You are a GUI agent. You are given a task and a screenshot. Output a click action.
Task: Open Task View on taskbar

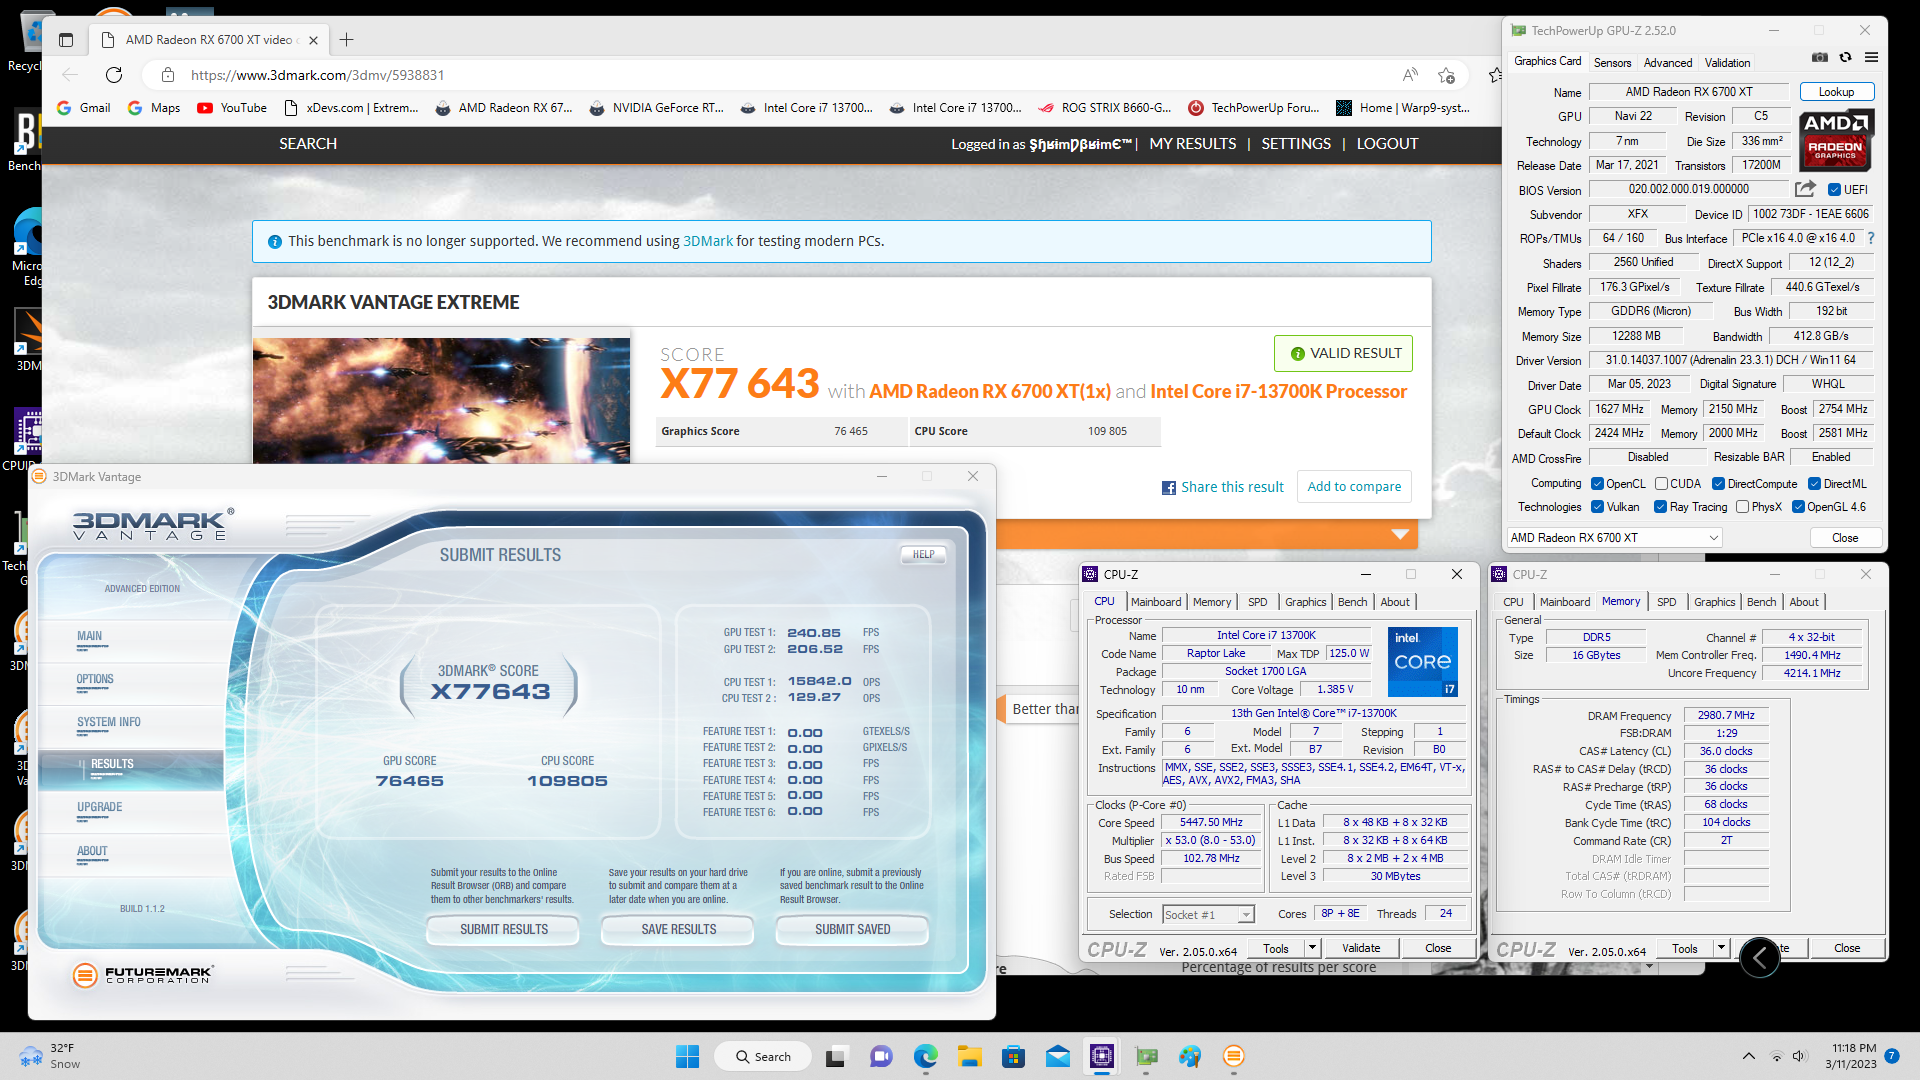click(837, 1056)
